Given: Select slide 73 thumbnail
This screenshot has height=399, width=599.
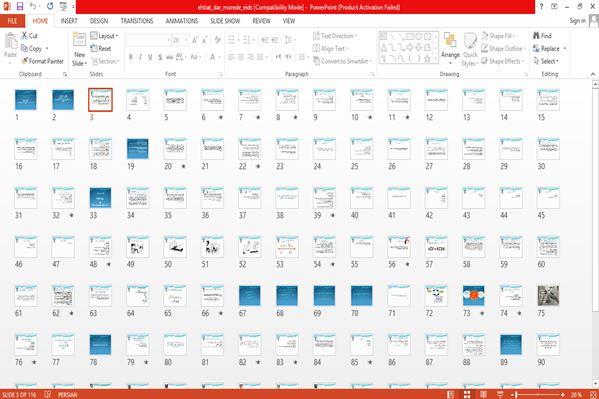Looking at the screenshot, I should point(473,295).
